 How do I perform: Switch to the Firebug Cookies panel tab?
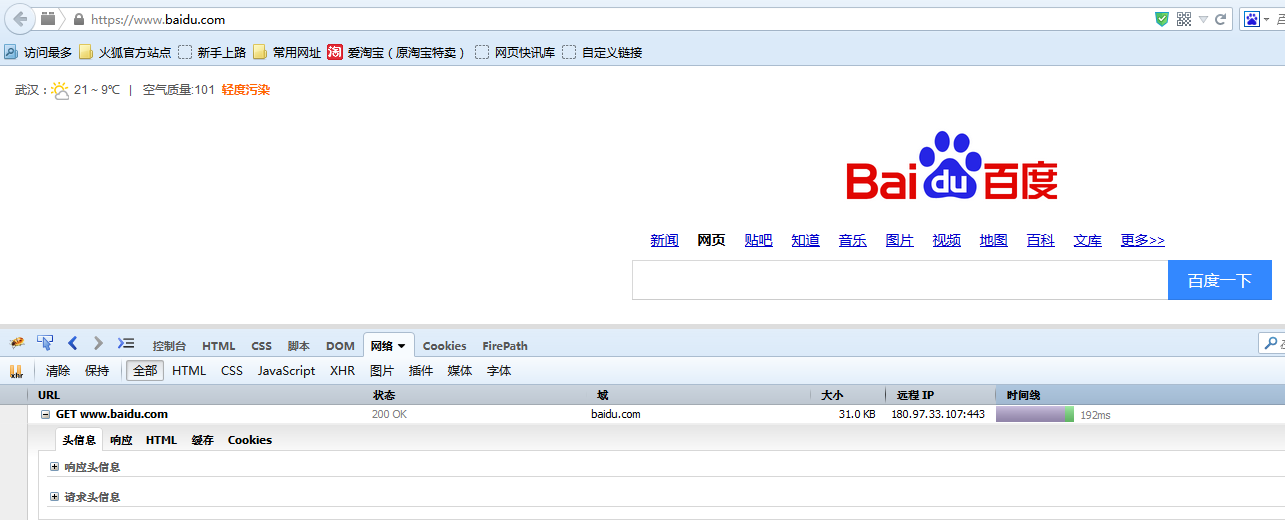pyautogui.click(x=444, y=346)
